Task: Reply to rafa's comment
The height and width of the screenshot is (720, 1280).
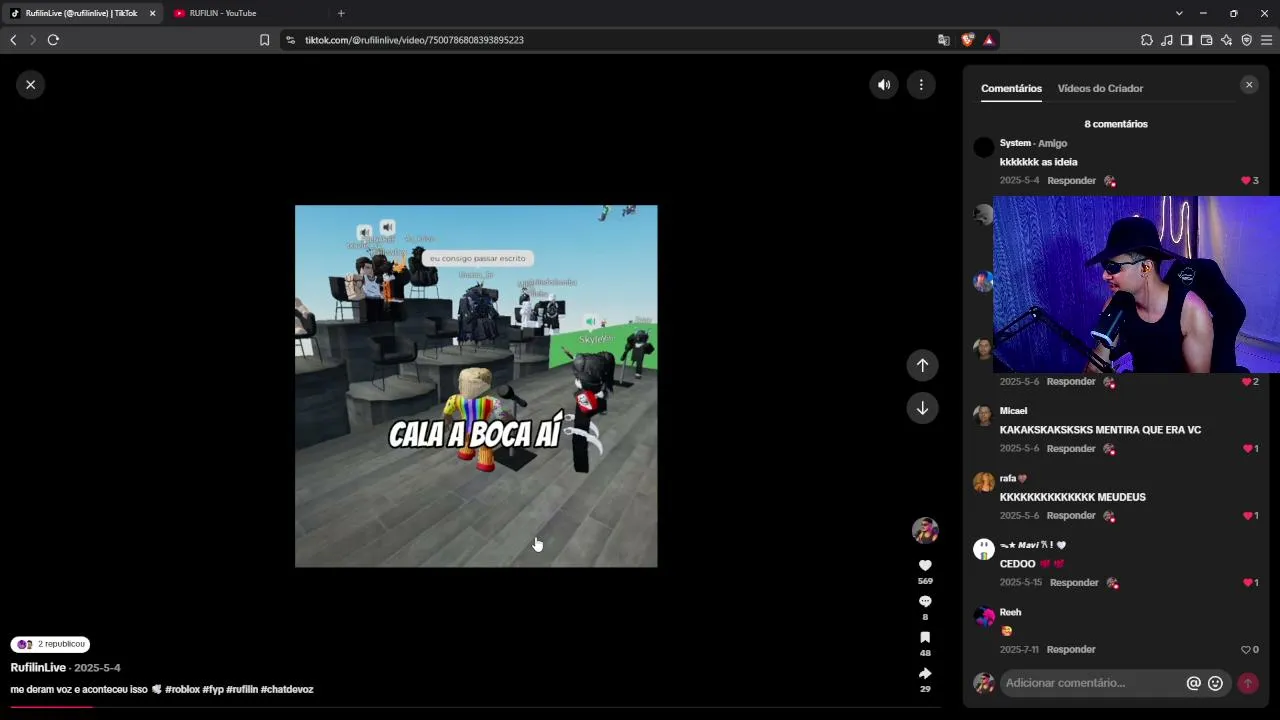Action: pos(1071,516)
